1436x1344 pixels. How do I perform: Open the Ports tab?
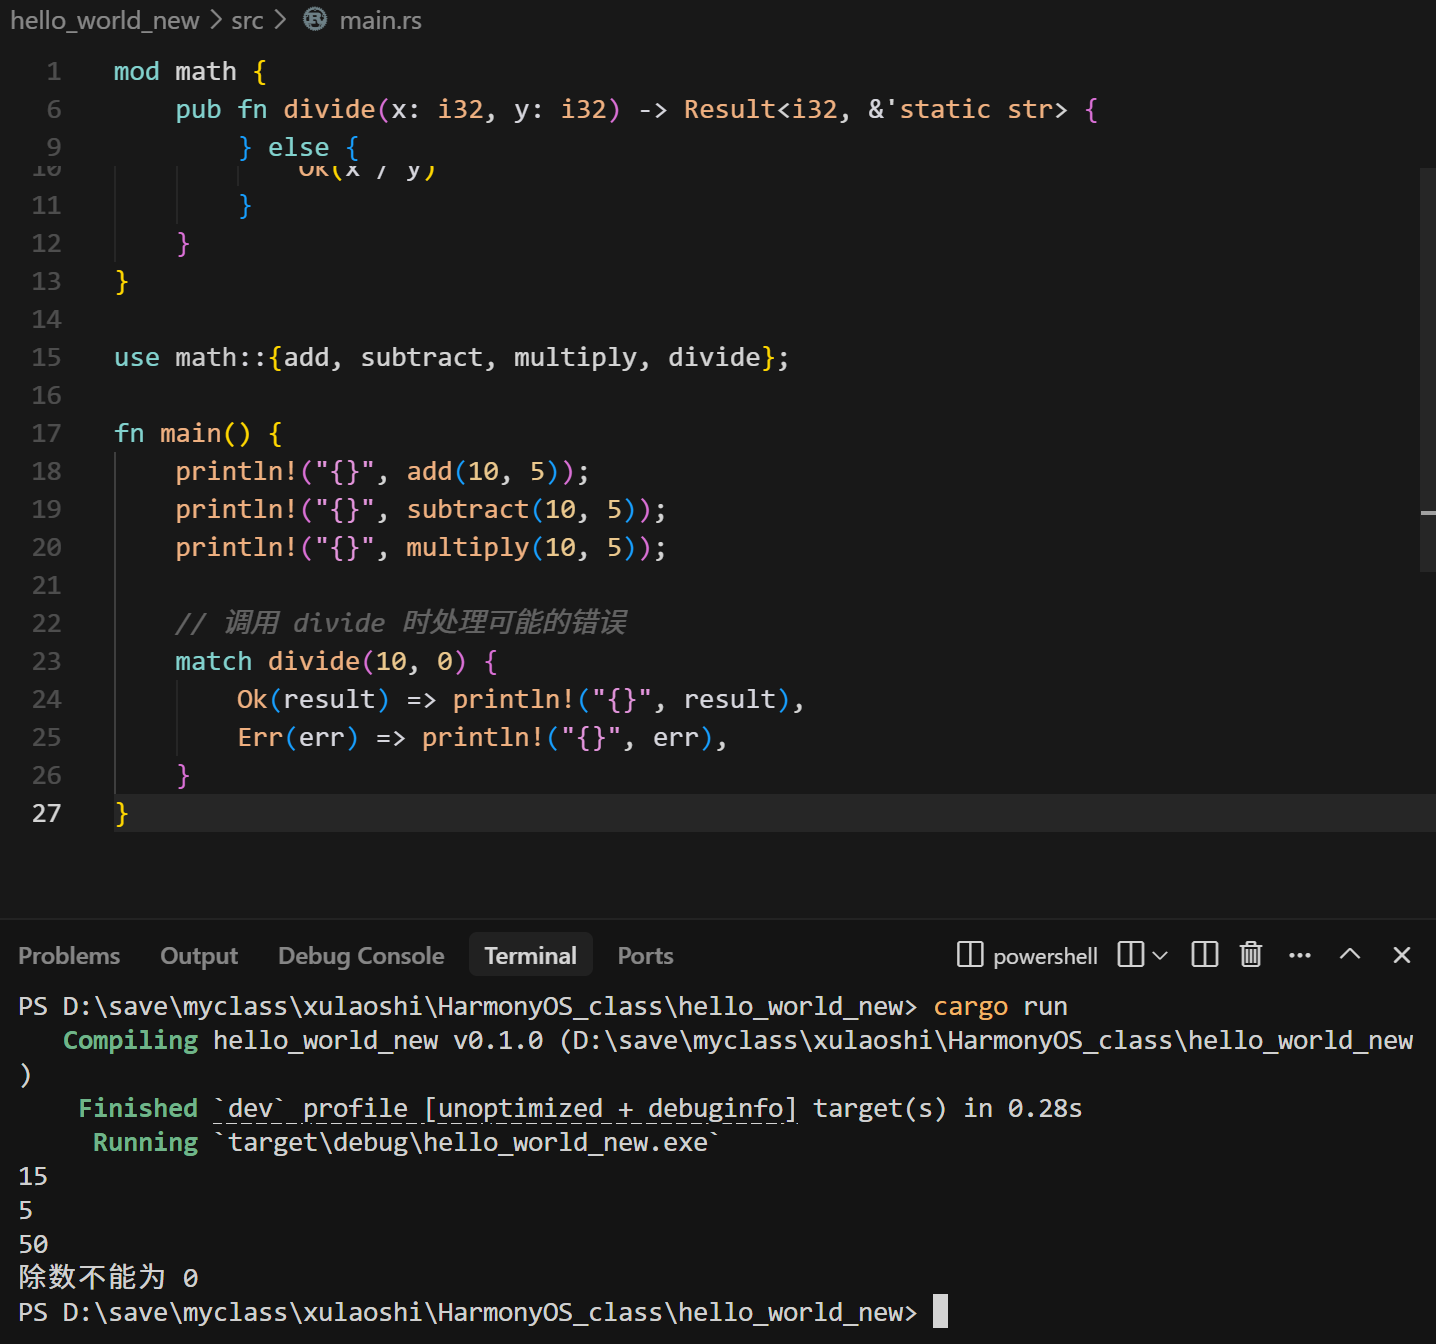pyautogui.click(x=645, y=956)
